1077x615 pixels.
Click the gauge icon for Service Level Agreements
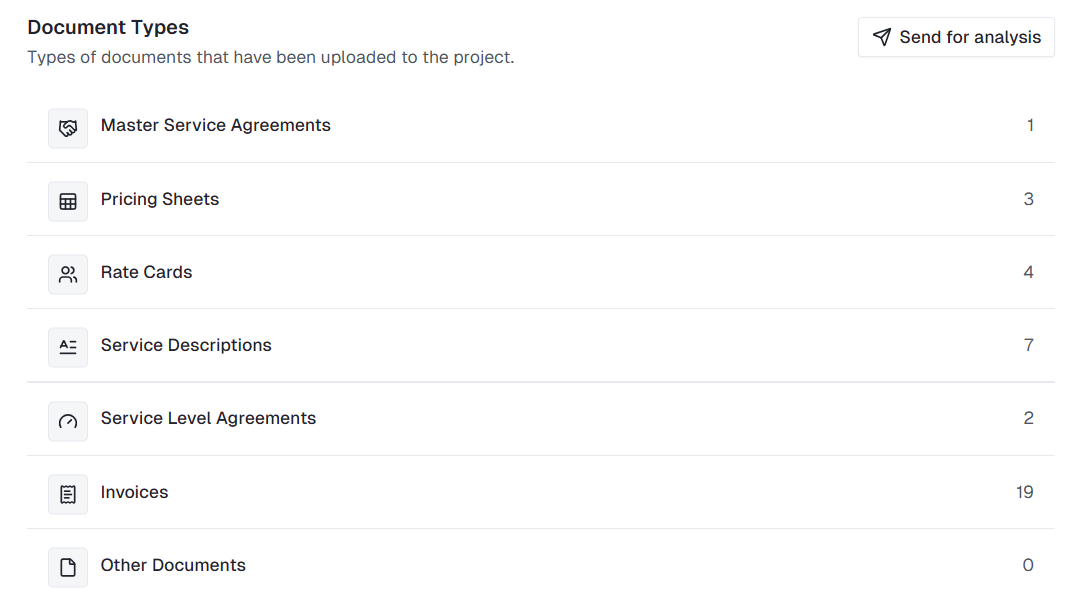click(x=68, y=421)
